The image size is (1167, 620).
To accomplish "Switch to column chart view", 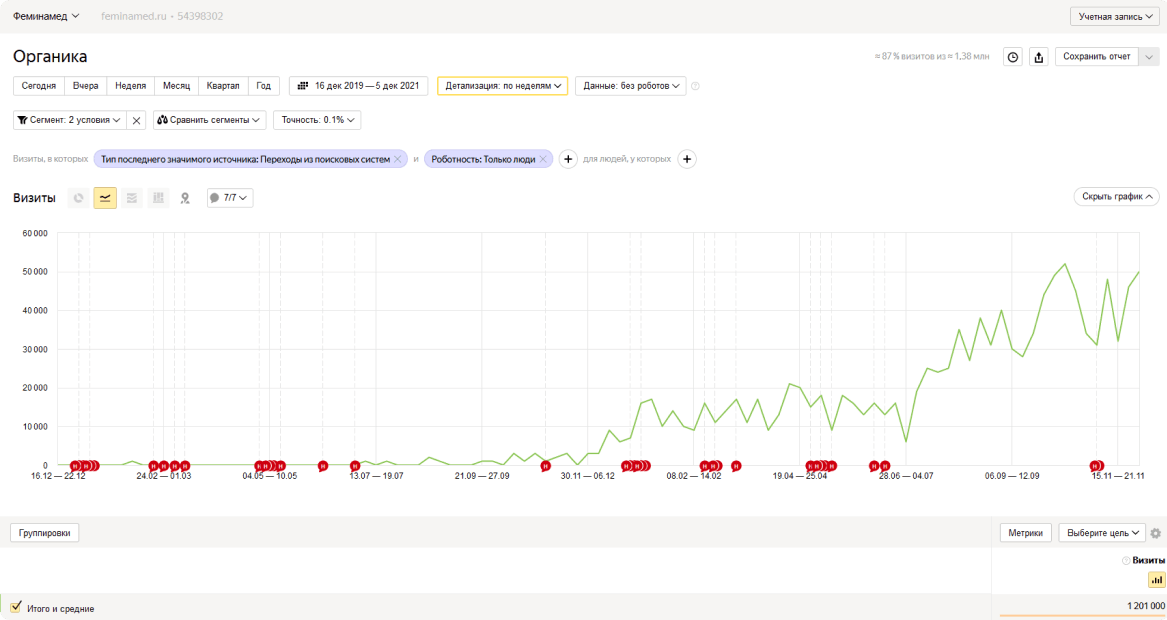I will [x=158, y=198].
